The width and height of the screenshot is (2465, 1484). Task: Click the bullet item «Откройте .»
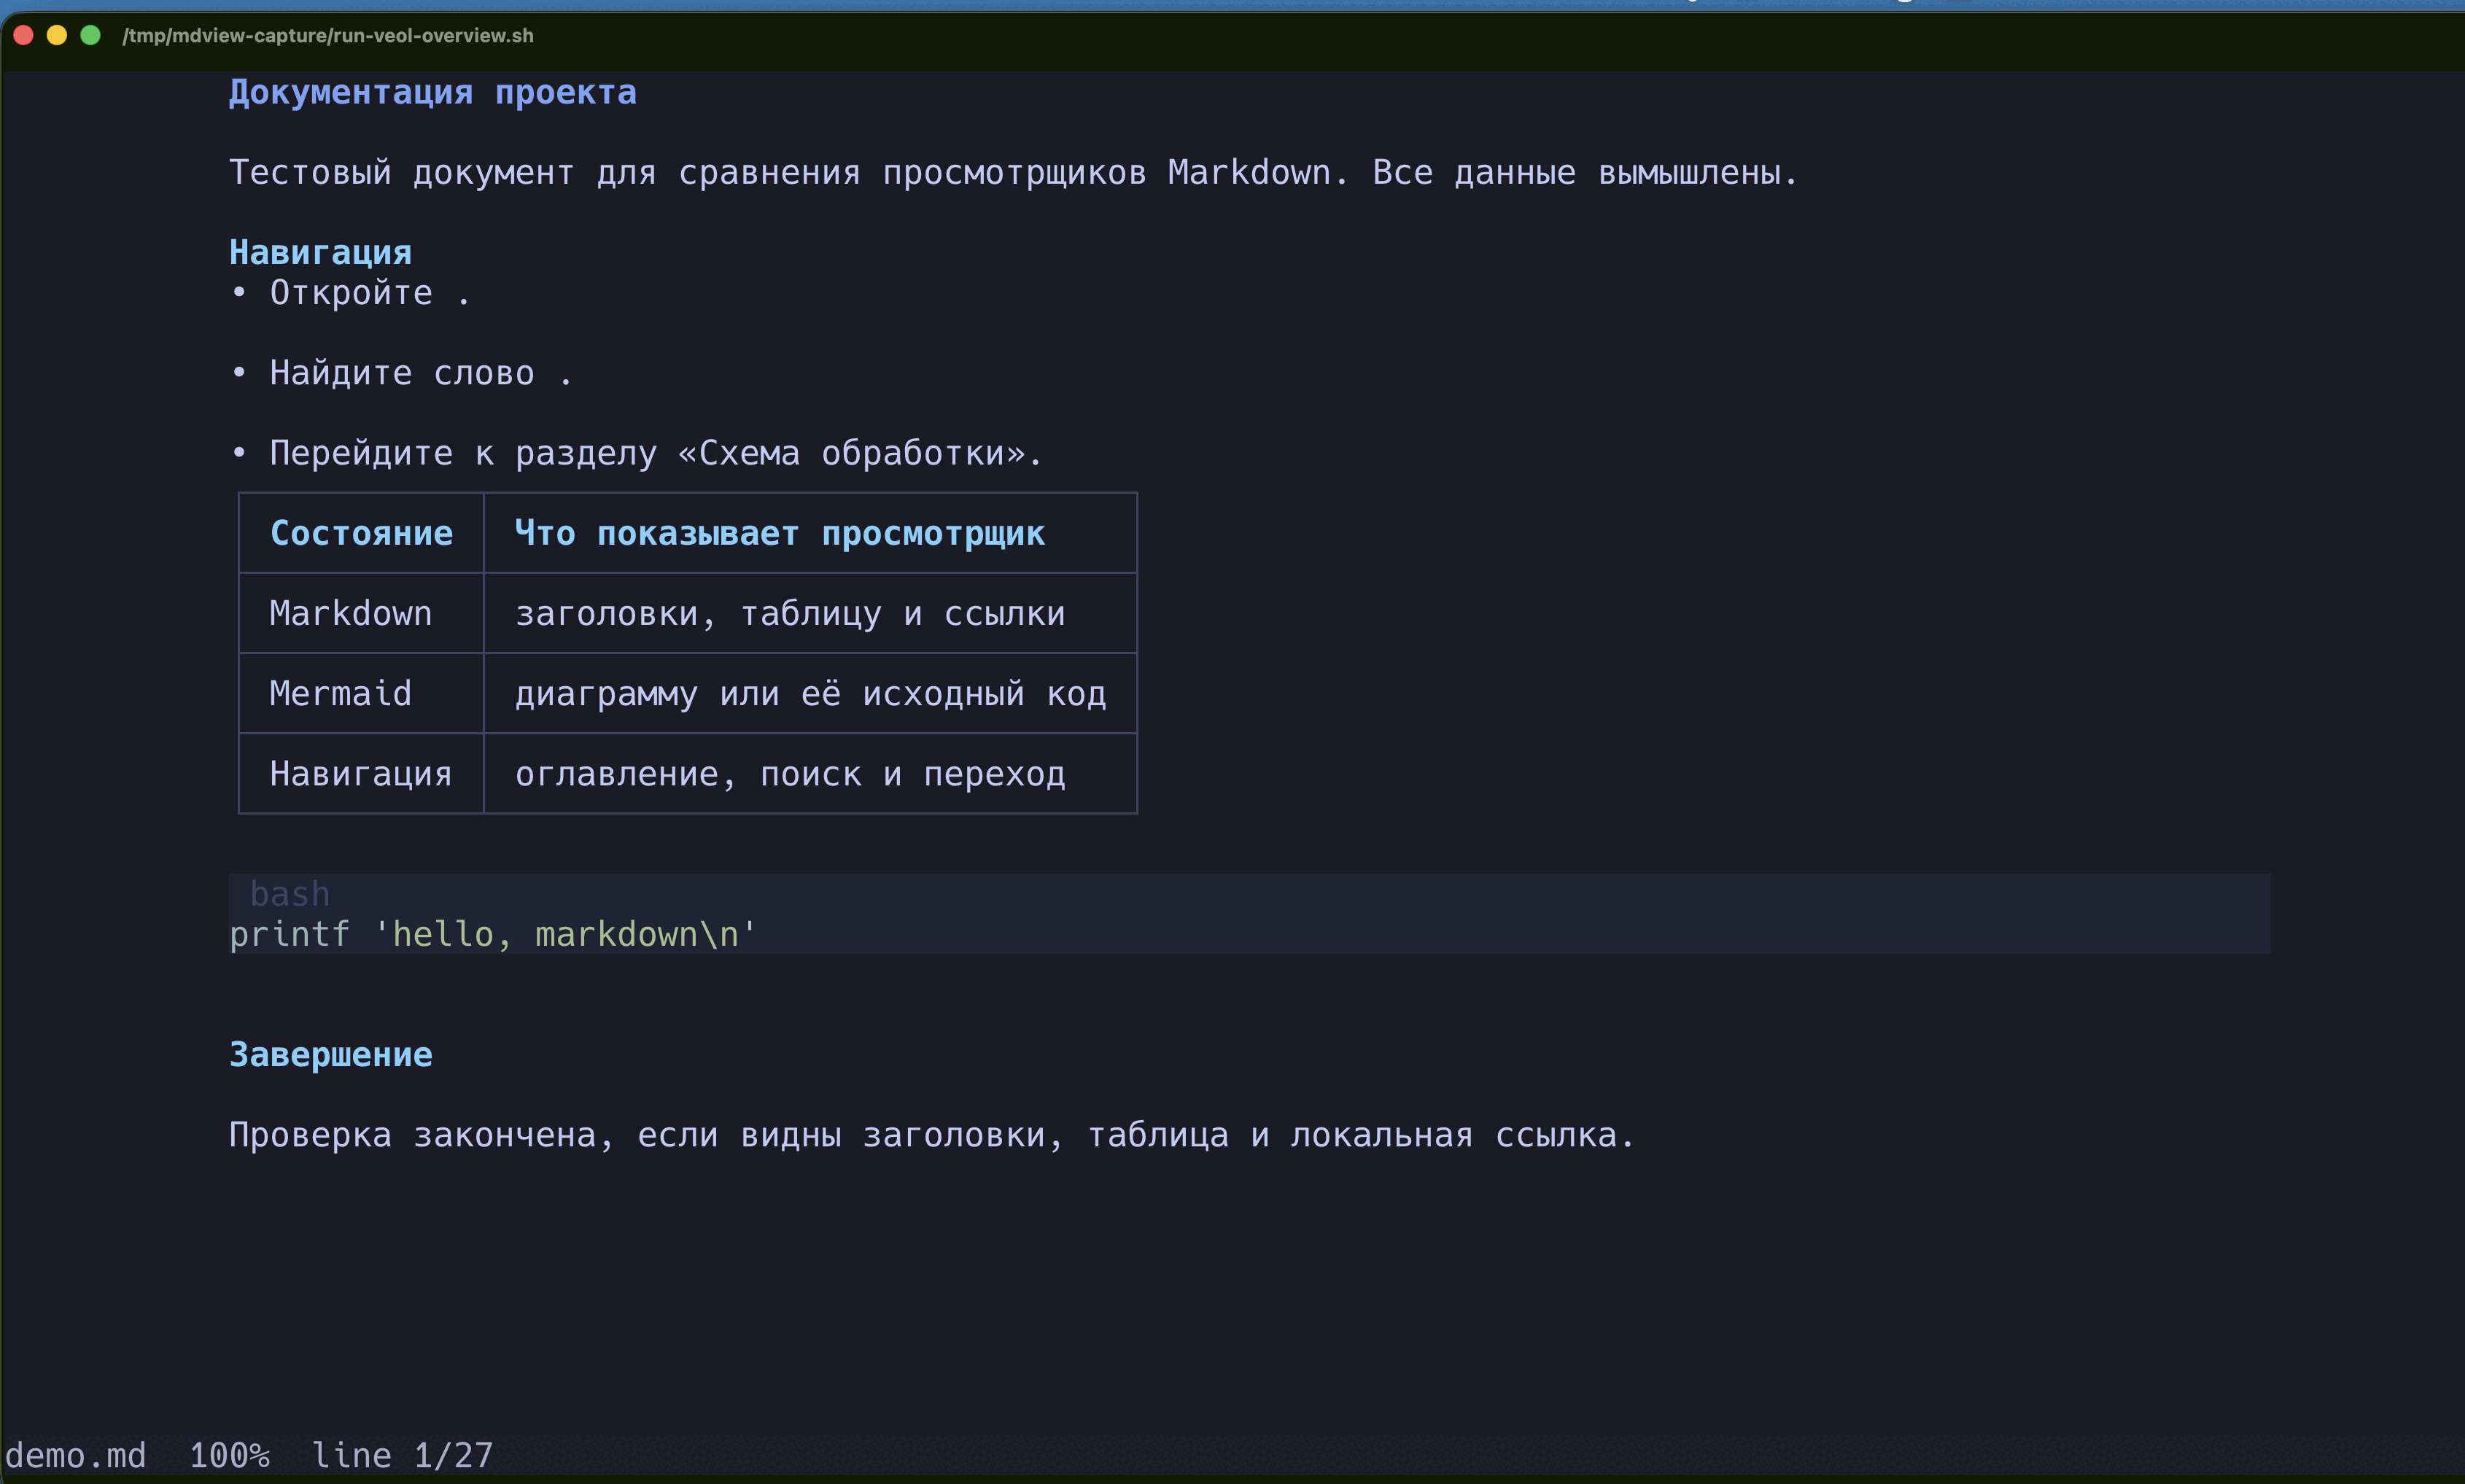pyautogui.click(x=350, y=293)
